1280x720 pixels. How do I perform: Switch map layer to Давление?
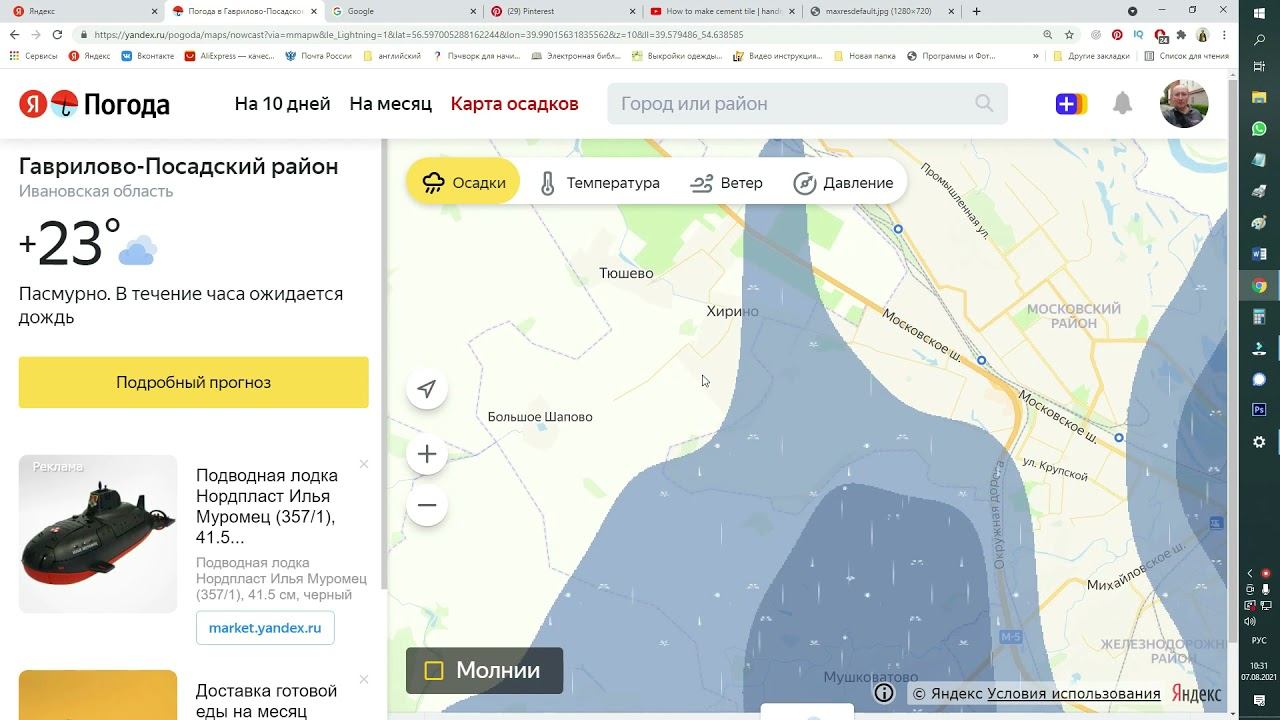coord(843,183)
